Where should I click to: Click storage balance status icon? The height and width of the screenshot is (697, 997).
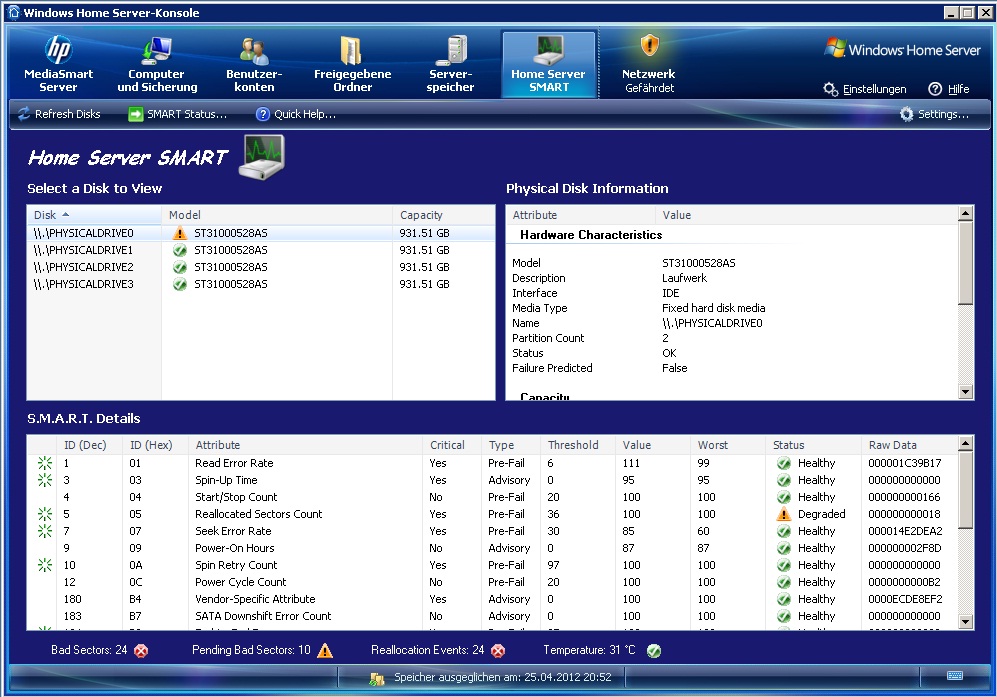click(376, 679)
